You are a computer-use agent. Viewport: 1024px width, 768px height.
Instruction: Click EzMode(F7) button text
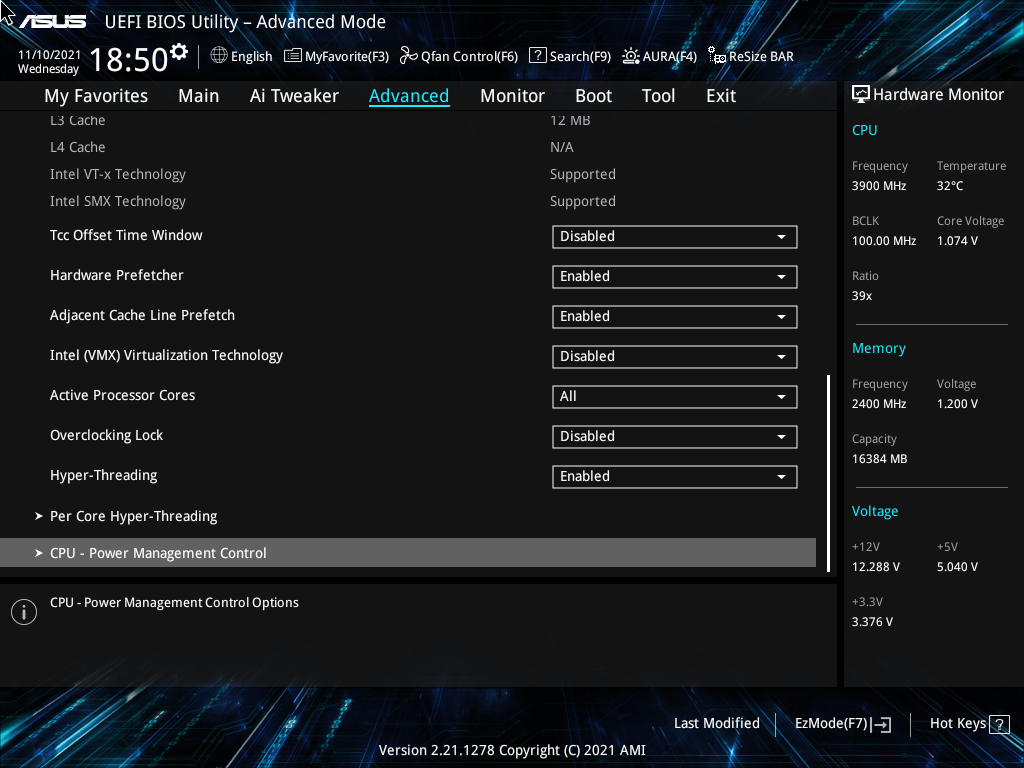coord(831,724)
